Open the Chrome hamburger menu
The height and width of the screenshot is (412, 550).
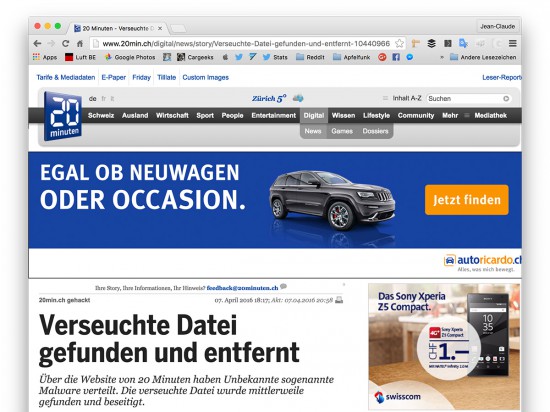[512, 43]
